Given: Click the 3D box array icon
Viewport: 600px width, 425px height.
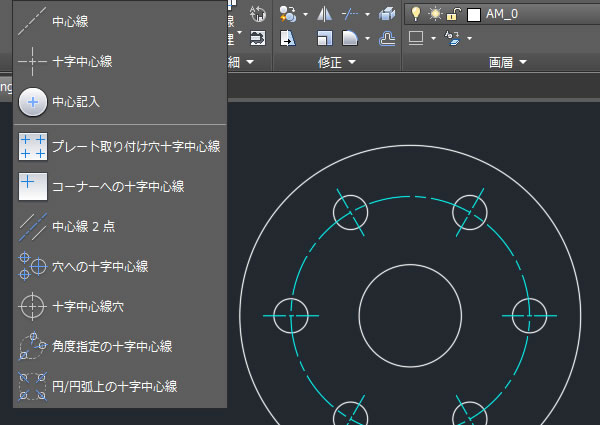Looking at the screenshot, I should [387, 15].
